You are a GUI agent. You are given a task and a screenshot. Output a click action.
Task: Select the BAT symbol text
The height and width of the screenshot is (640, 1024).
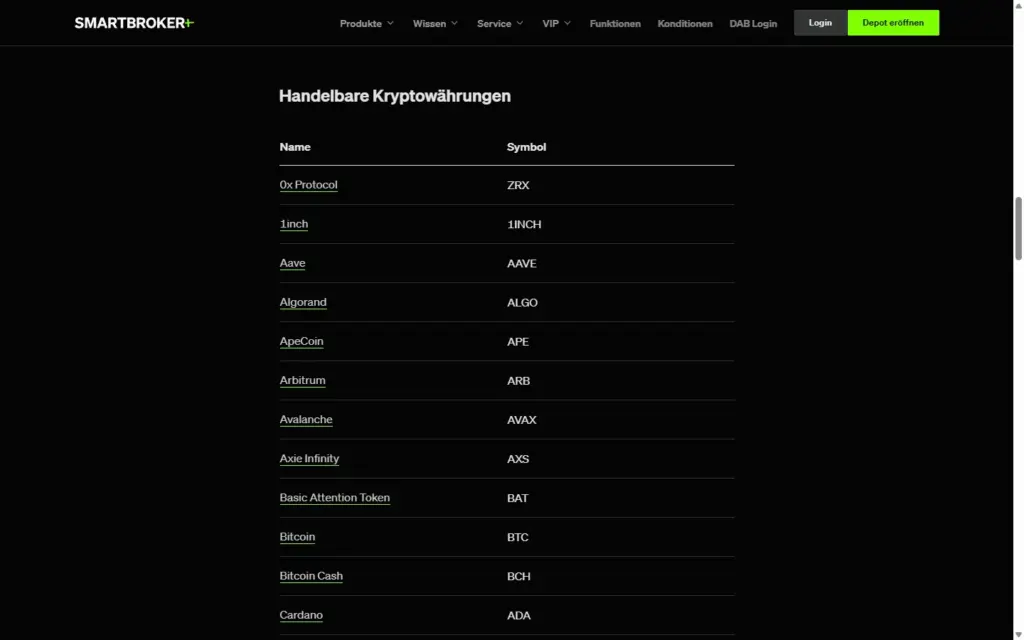[517, 498]
